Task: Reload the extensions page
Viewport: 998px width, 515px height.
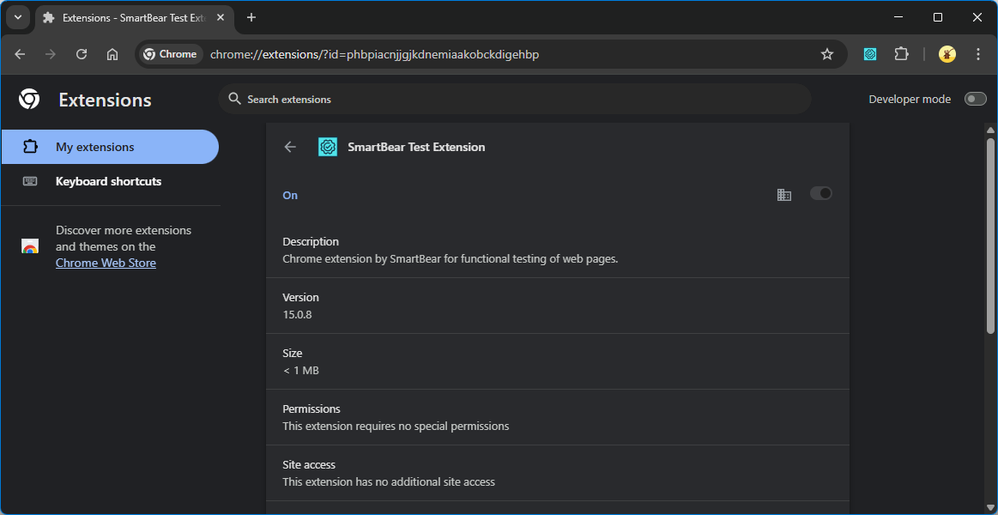Action: click(x=81, y=54)
